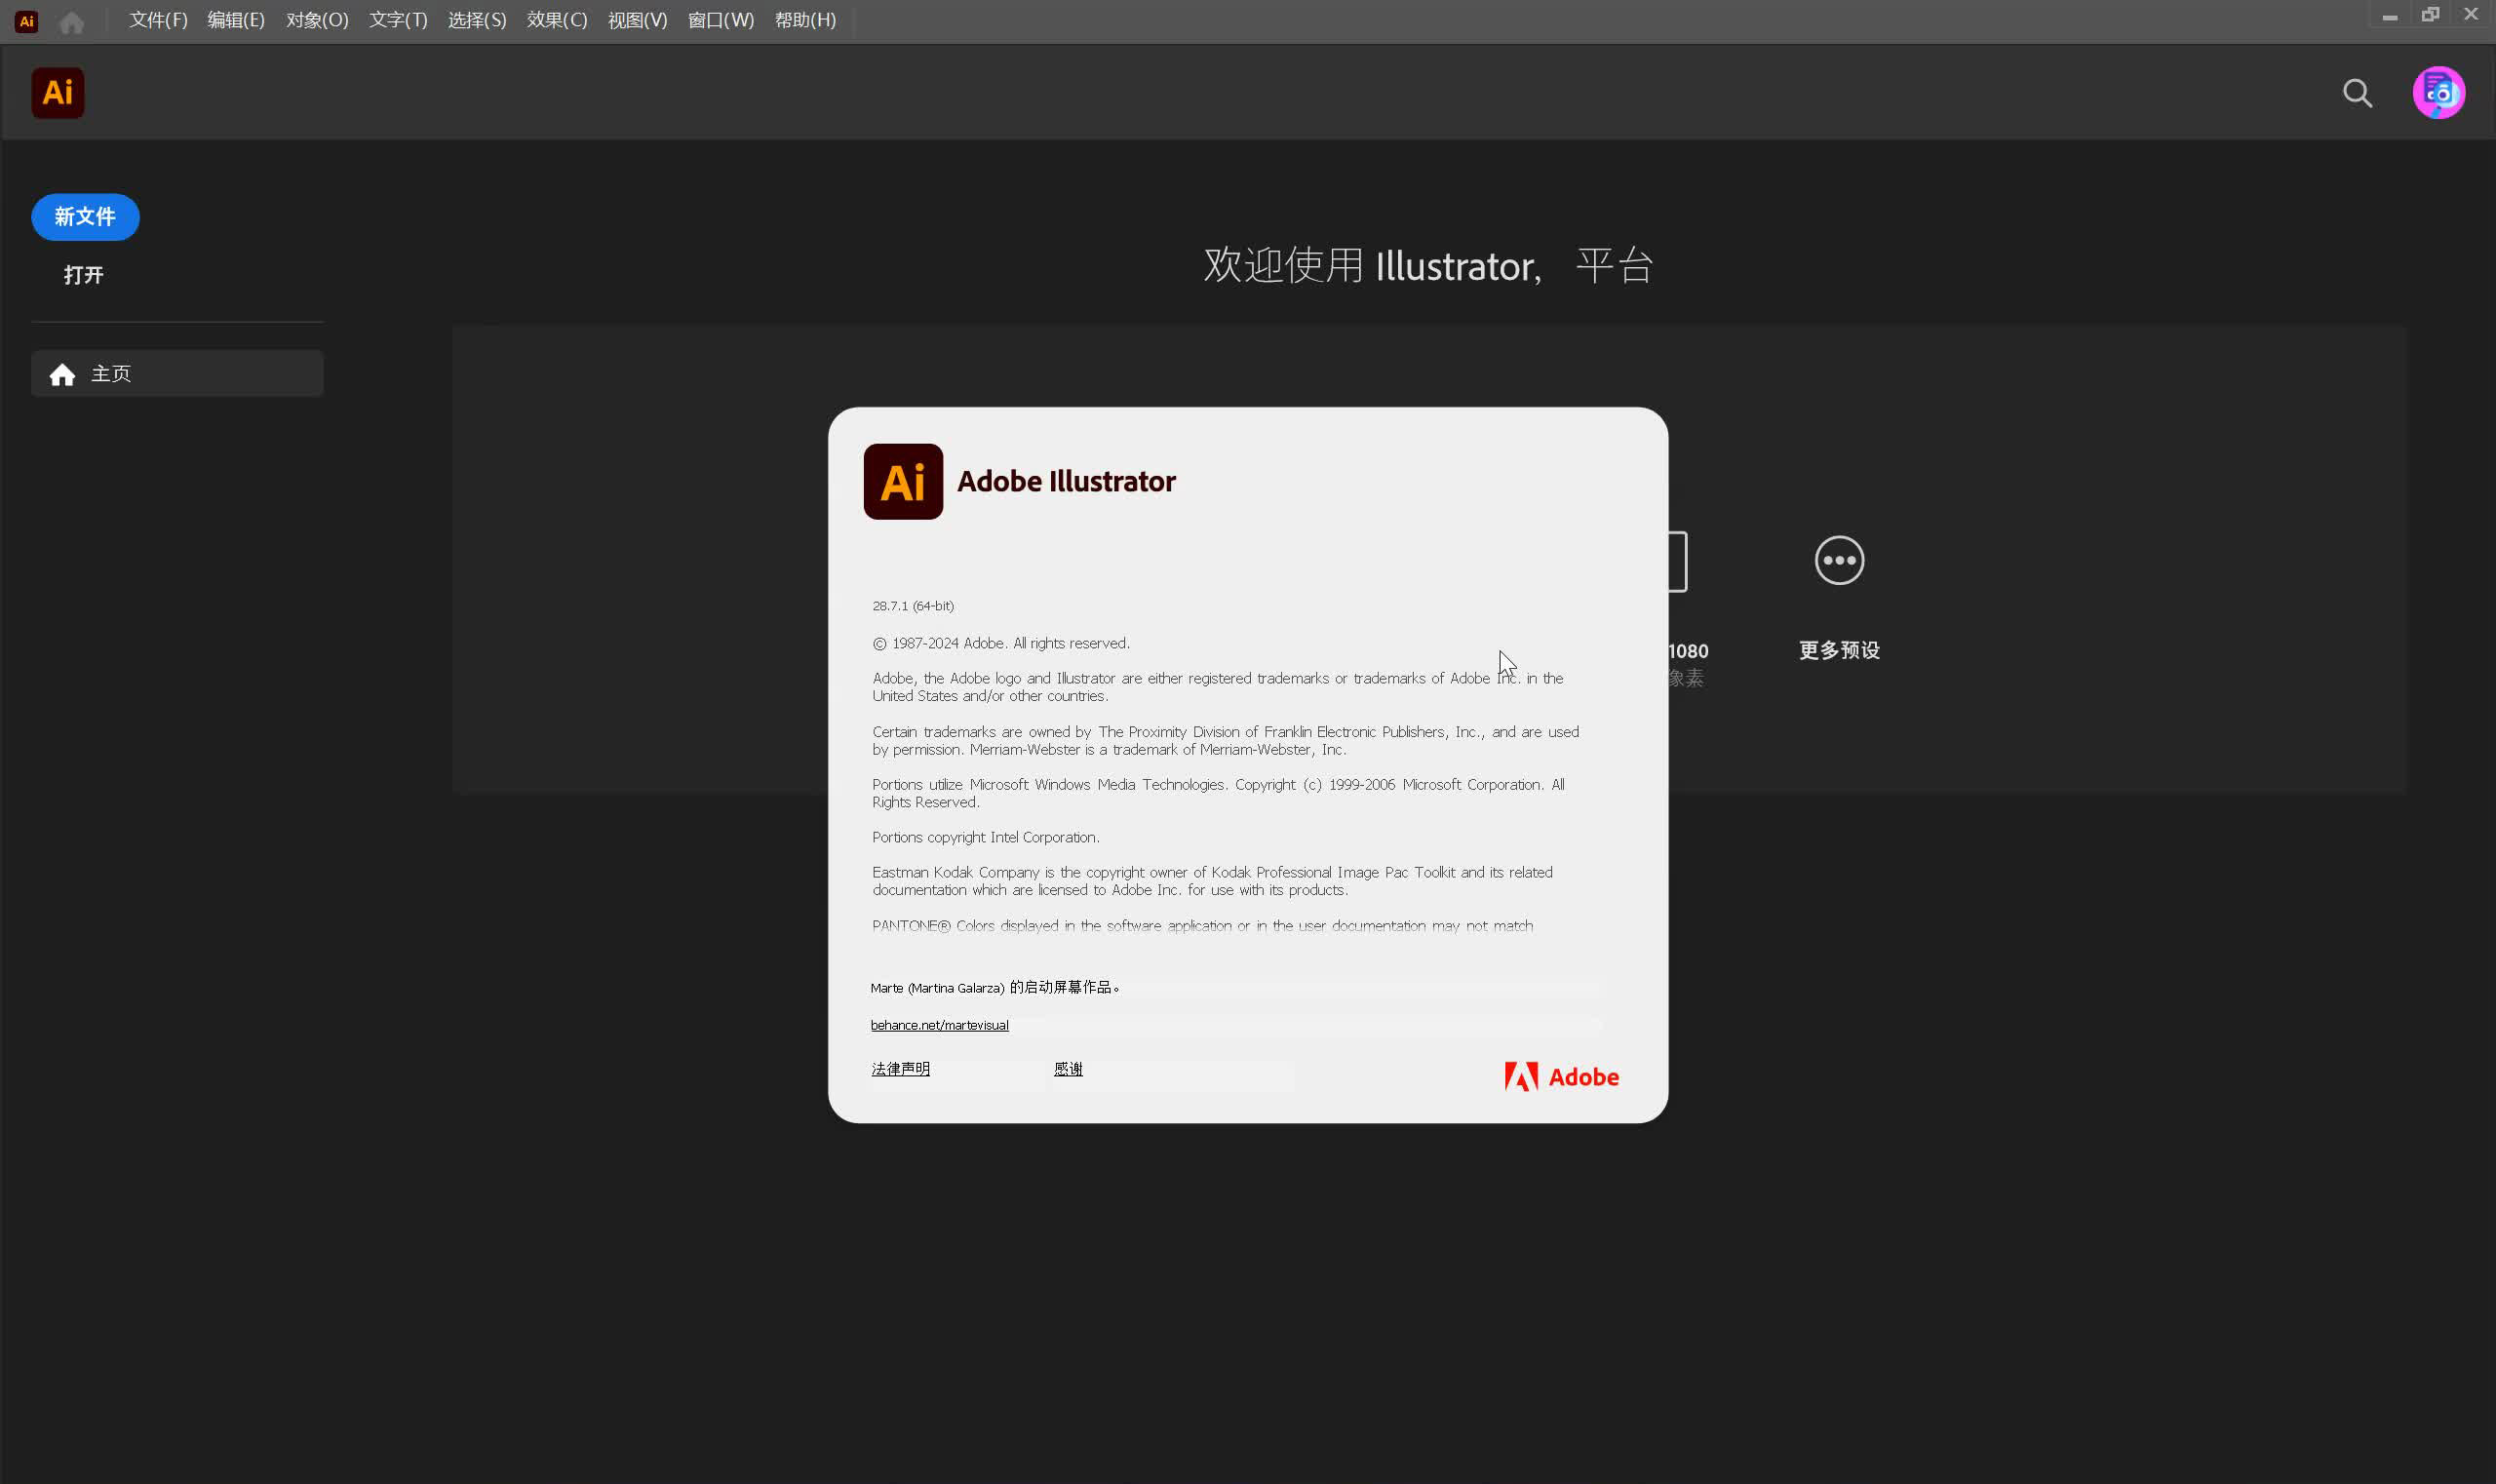Click the small Ai title bar icon
This screenshot has height=1484, width=2496.
pos(27,21)
